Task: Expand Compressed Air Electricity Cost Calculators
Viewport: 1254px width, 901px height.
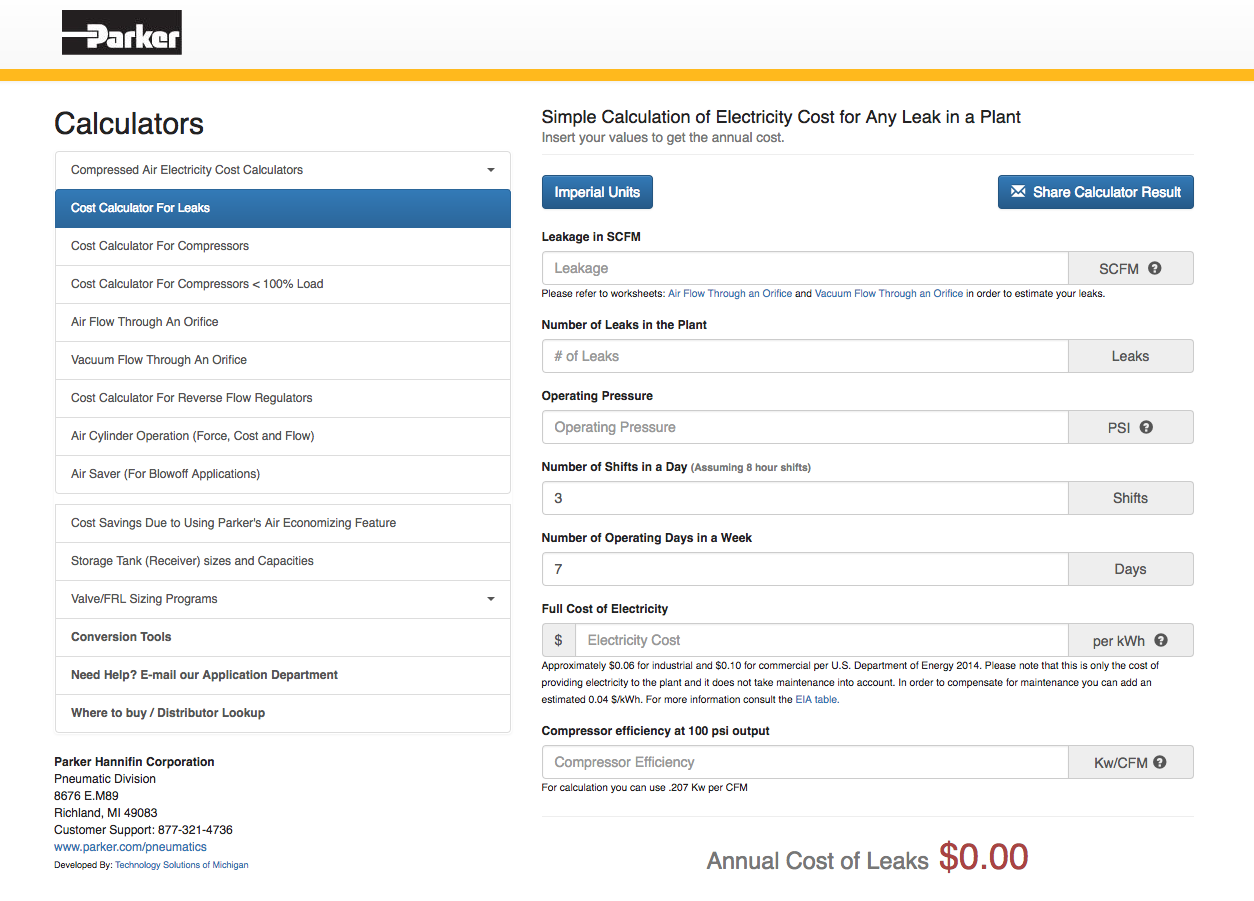Action: point(283,170)
